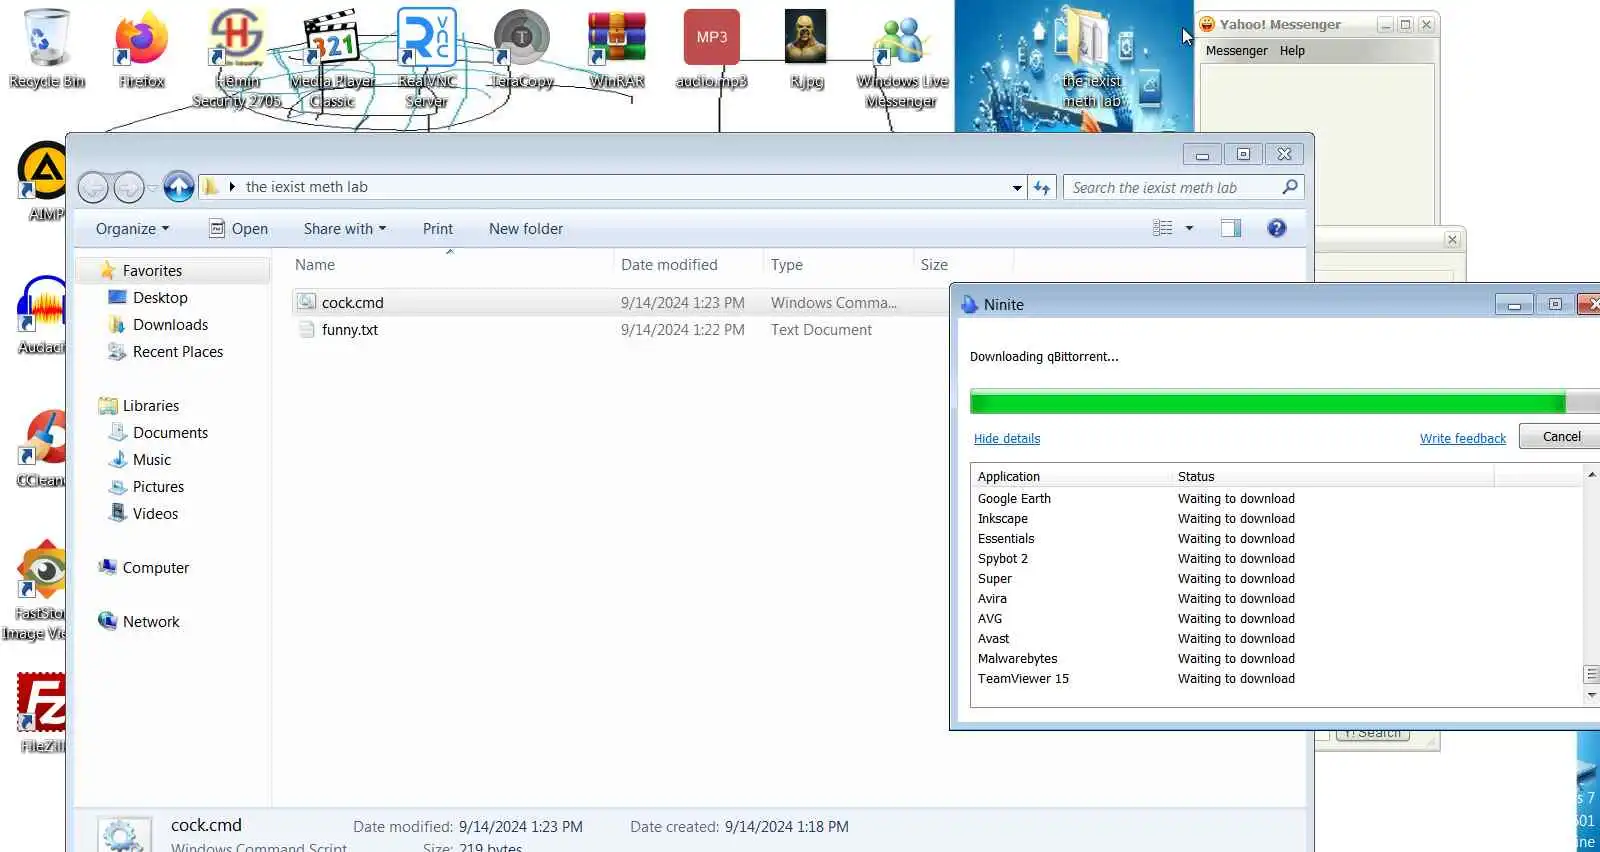Select the iexist meth lab desktop folder

1092,58
